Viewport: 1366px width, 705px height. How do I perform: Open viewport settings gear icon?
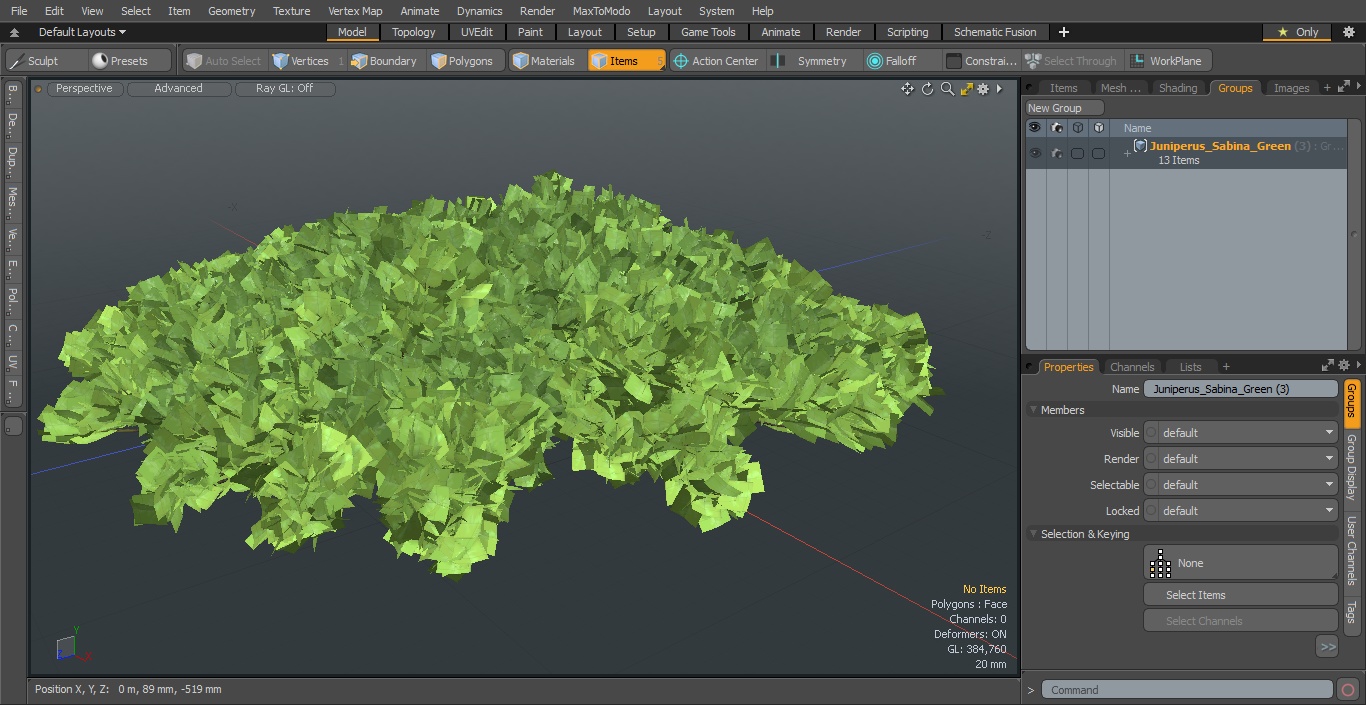pyautogui.click(x=983, y=89)
